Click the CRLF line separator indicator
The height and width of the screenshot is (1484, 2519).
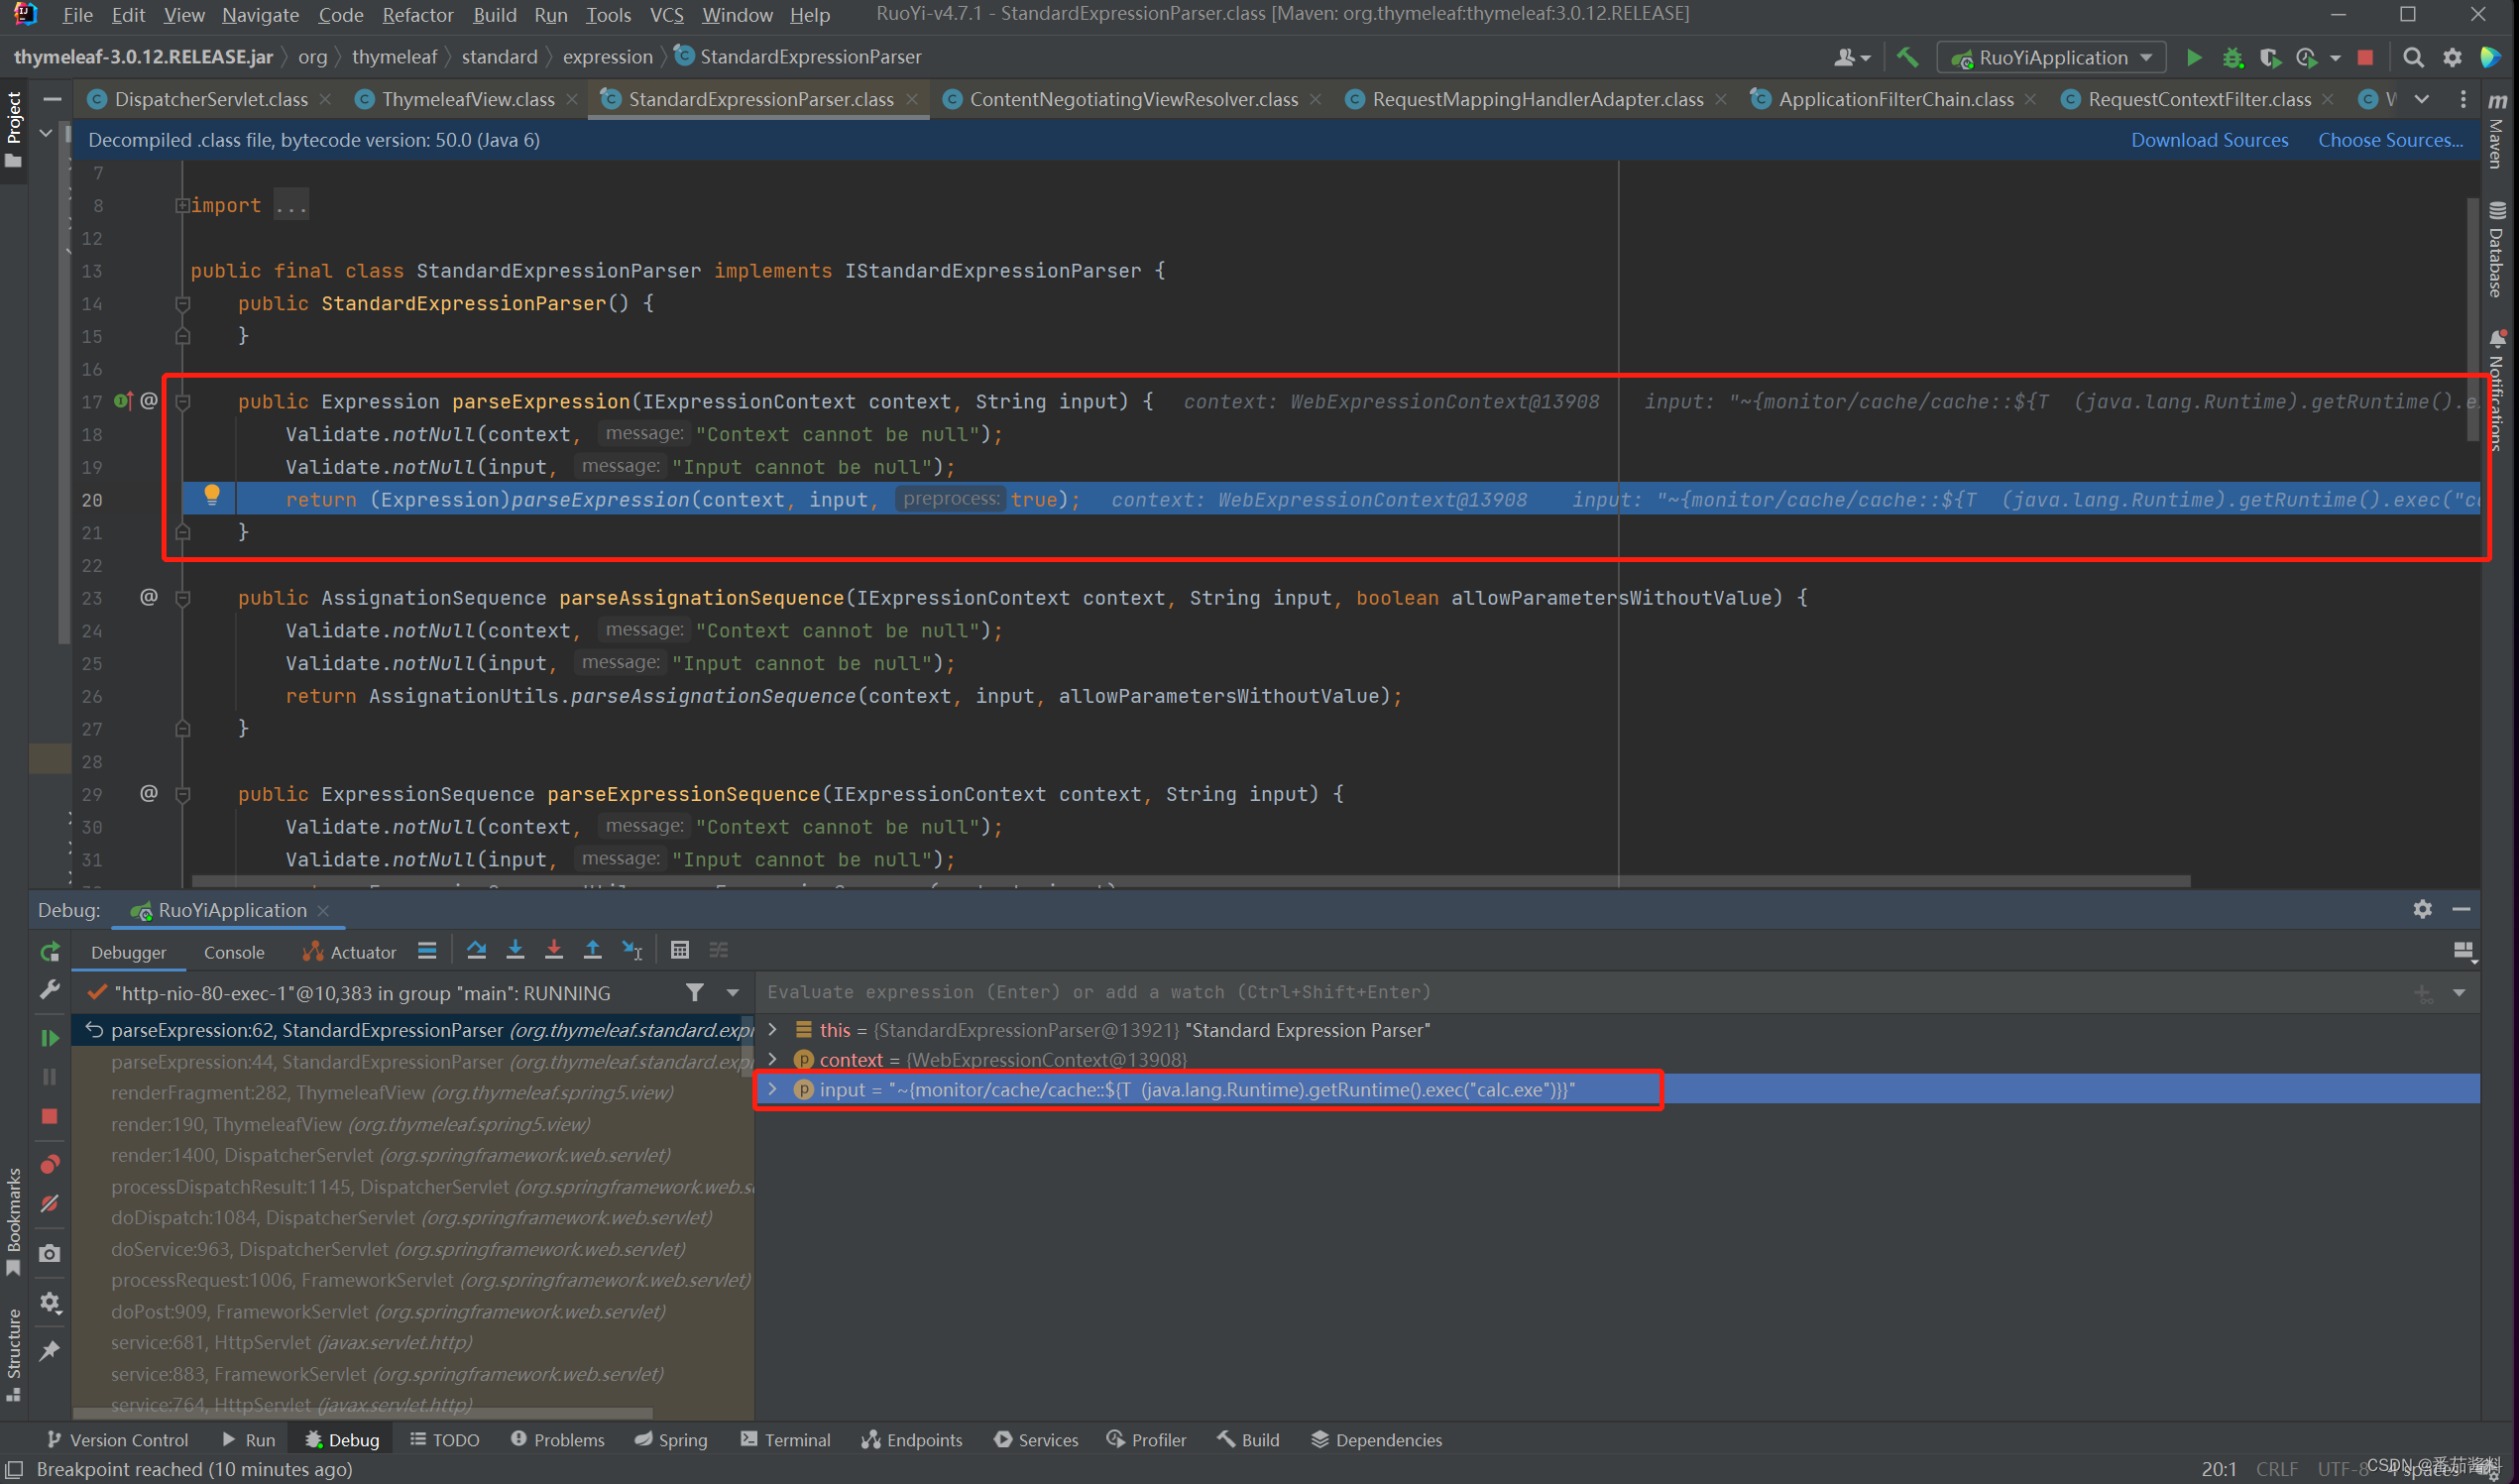tap(2276, 1469)
